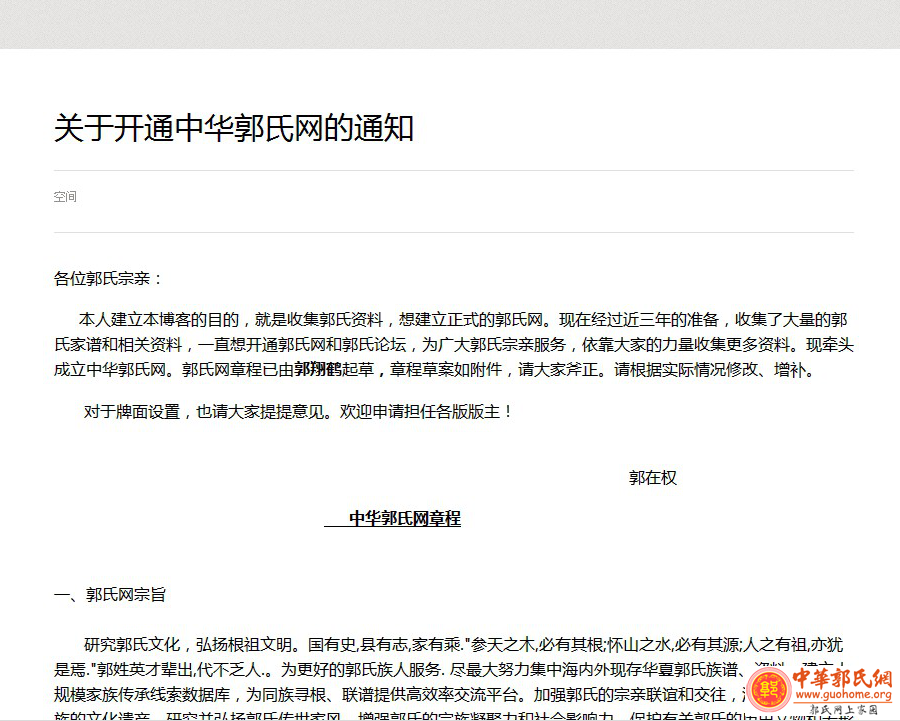Screen dimensions: 900x721
Task: Click the bold name 郭翔鹤 in the paragraph
Action: (318, 370)
